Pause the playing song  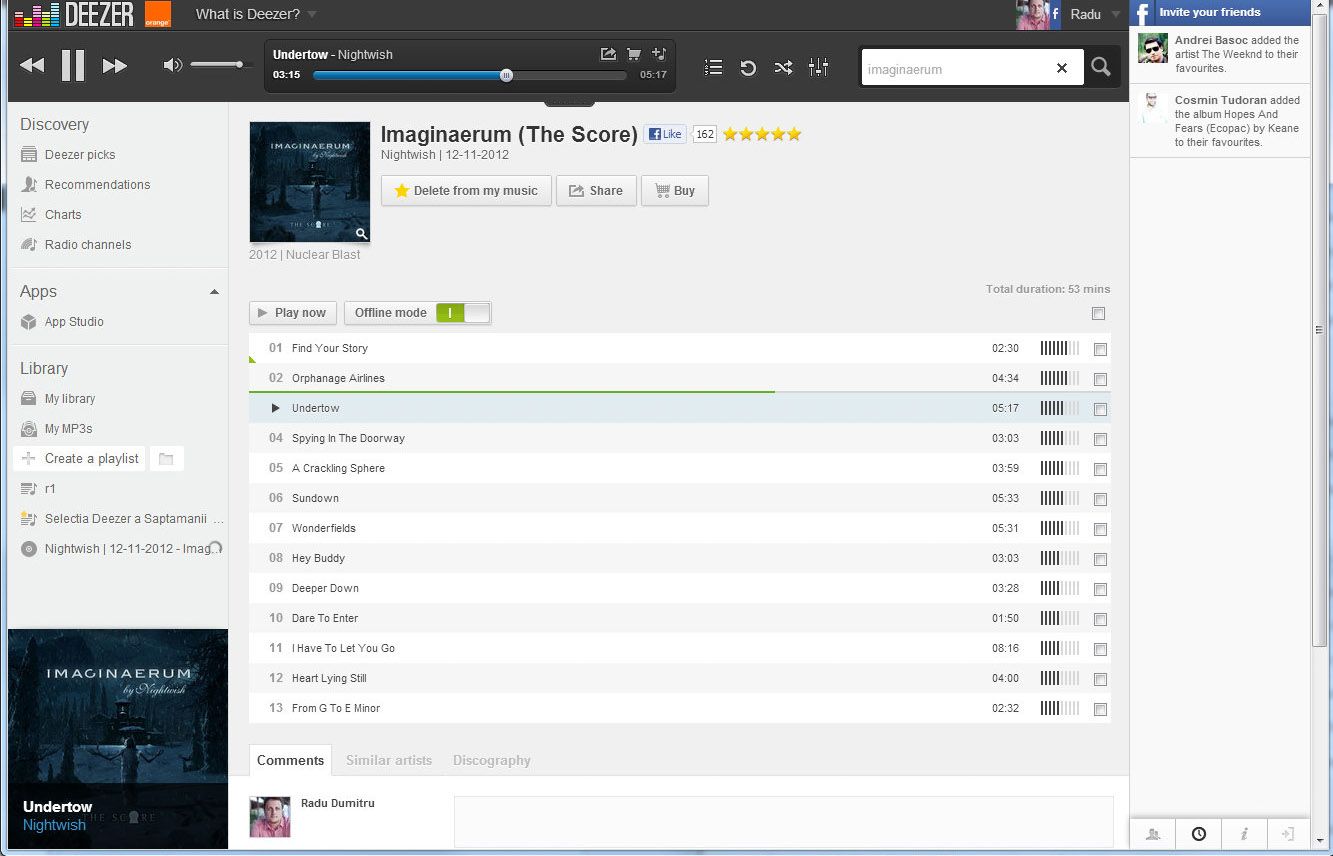click(x=73, y=65)
